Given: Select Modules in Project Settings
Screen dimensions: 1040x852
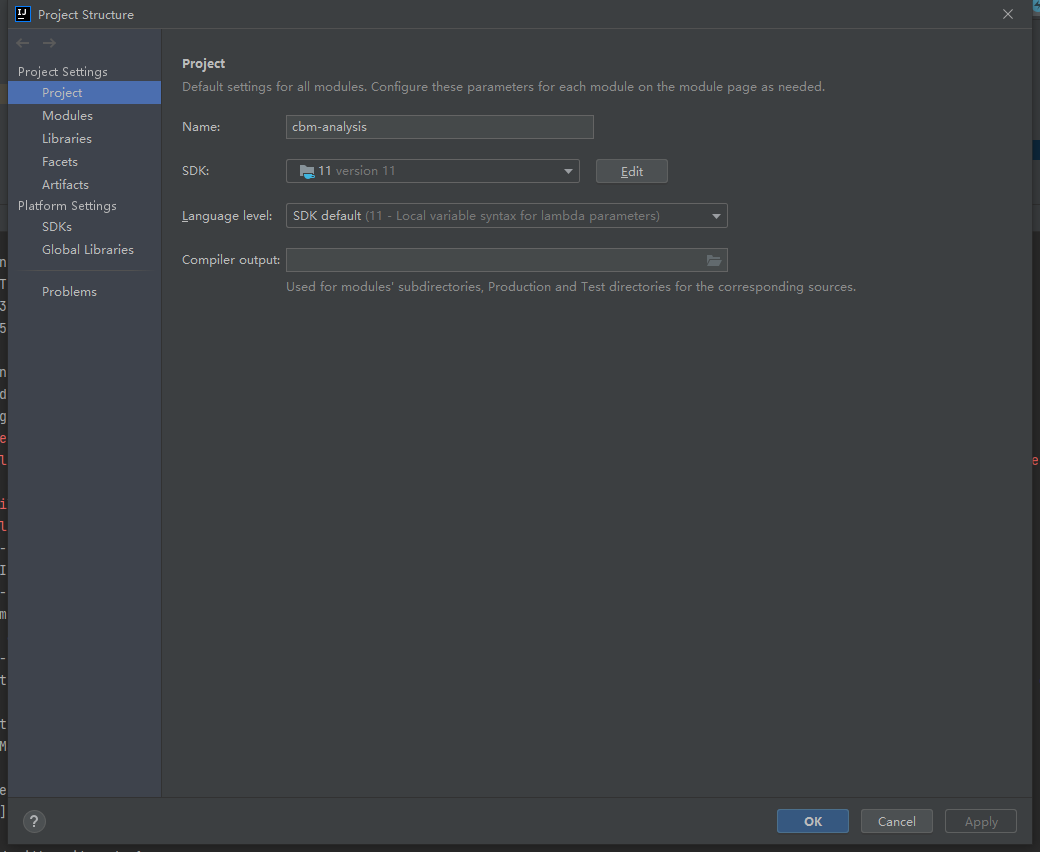Looking at the screenshot, I should [x=66, y=115].
